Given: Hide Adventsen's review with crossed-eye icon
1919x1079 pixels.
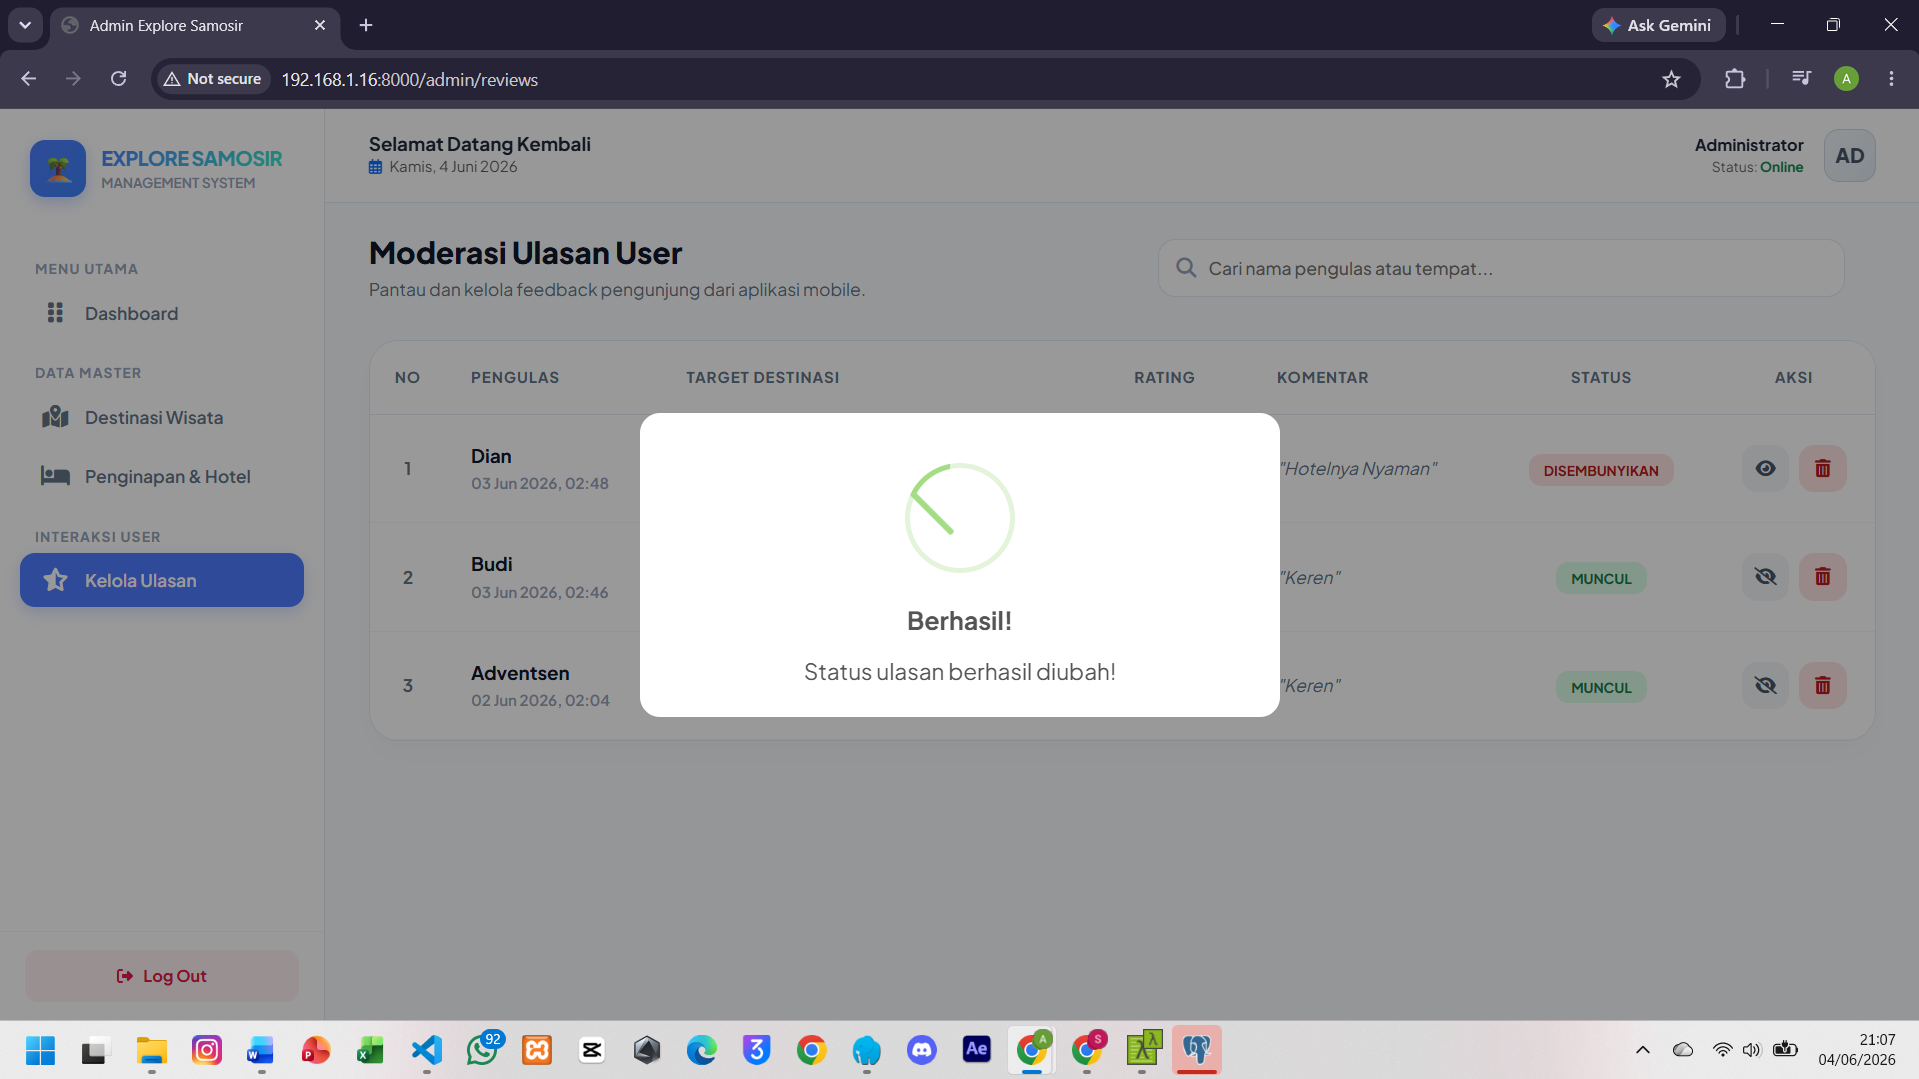Looking at the screenshot, I should click(1765, 686).
